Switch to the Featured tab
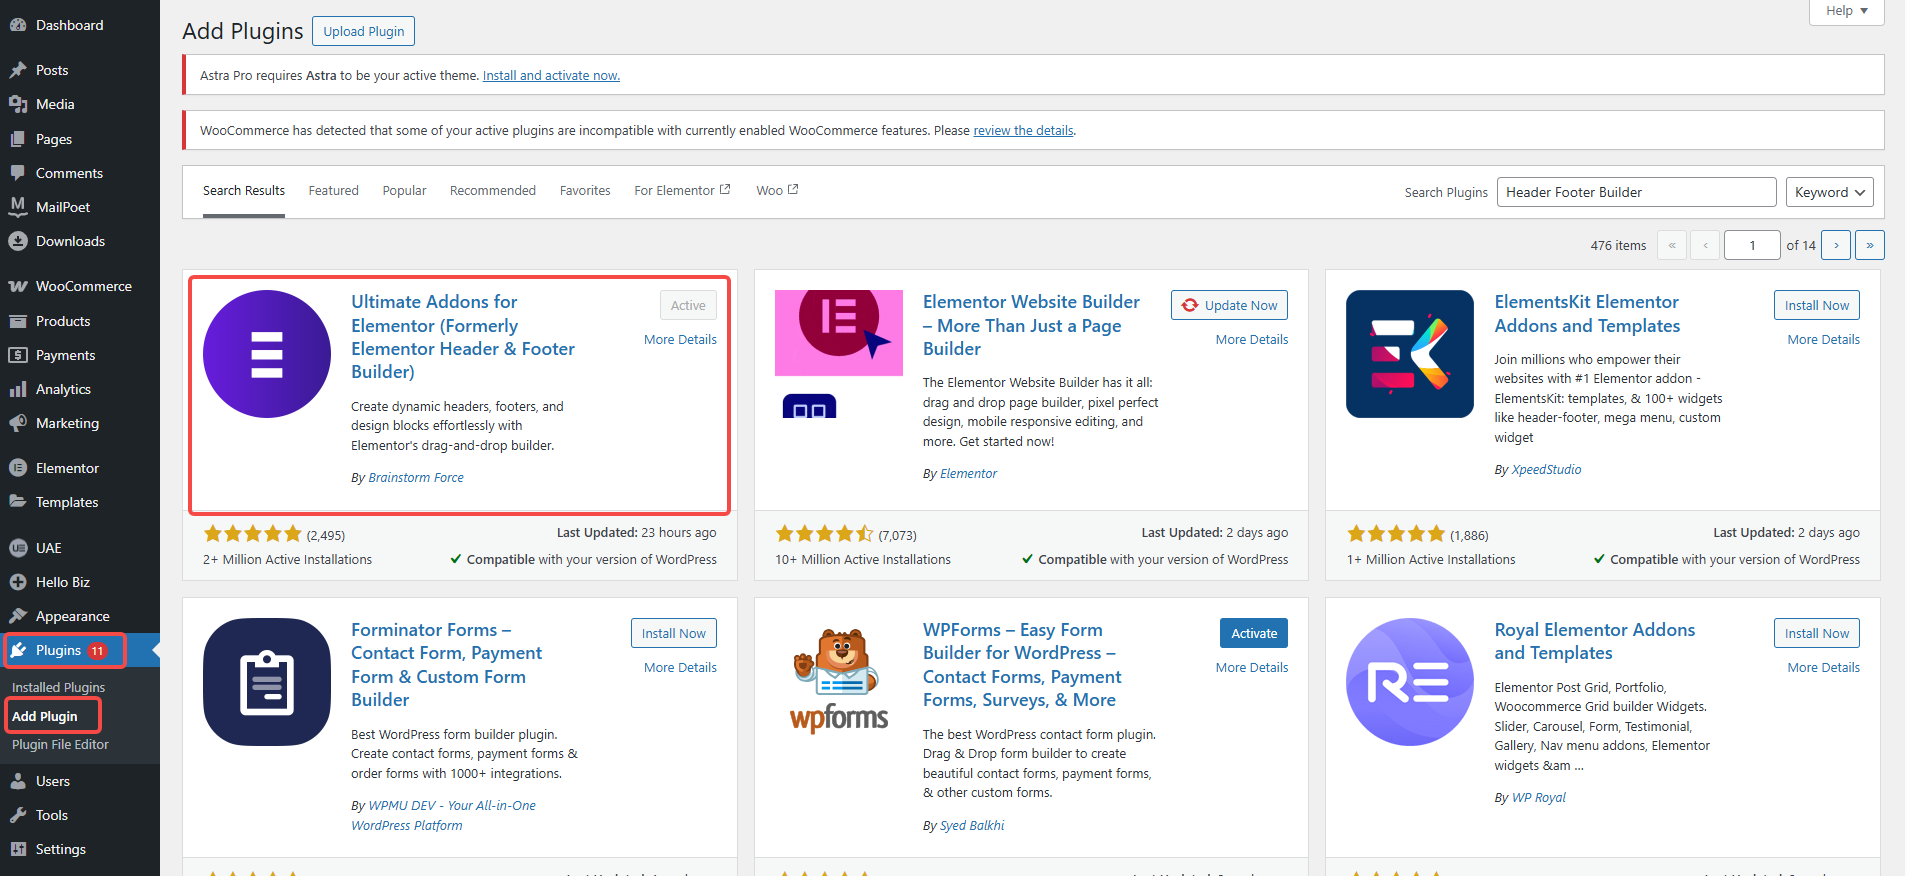Viewport: 1907px width, 876px height. [333, 190]
